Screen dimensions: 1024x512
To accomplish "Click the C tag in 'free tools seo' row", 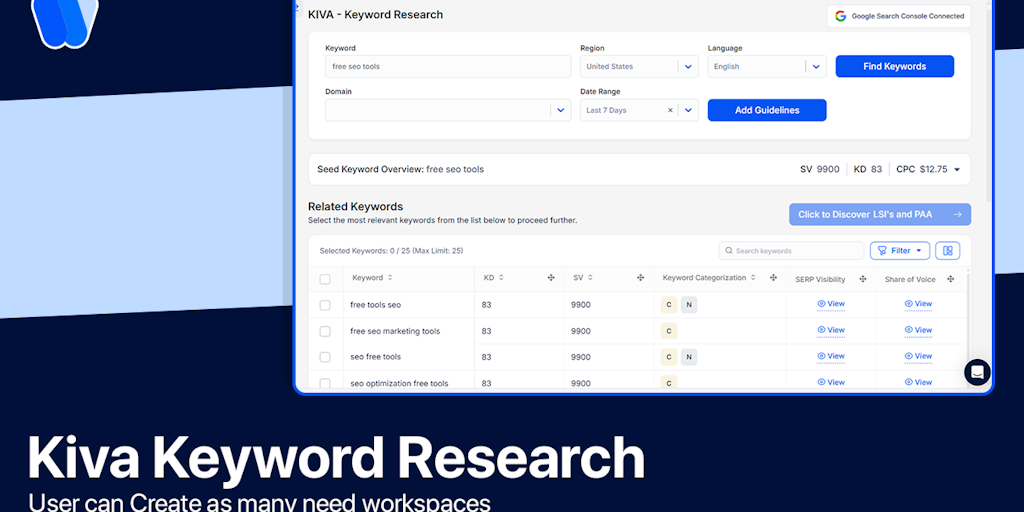I will tap(669, 305).
